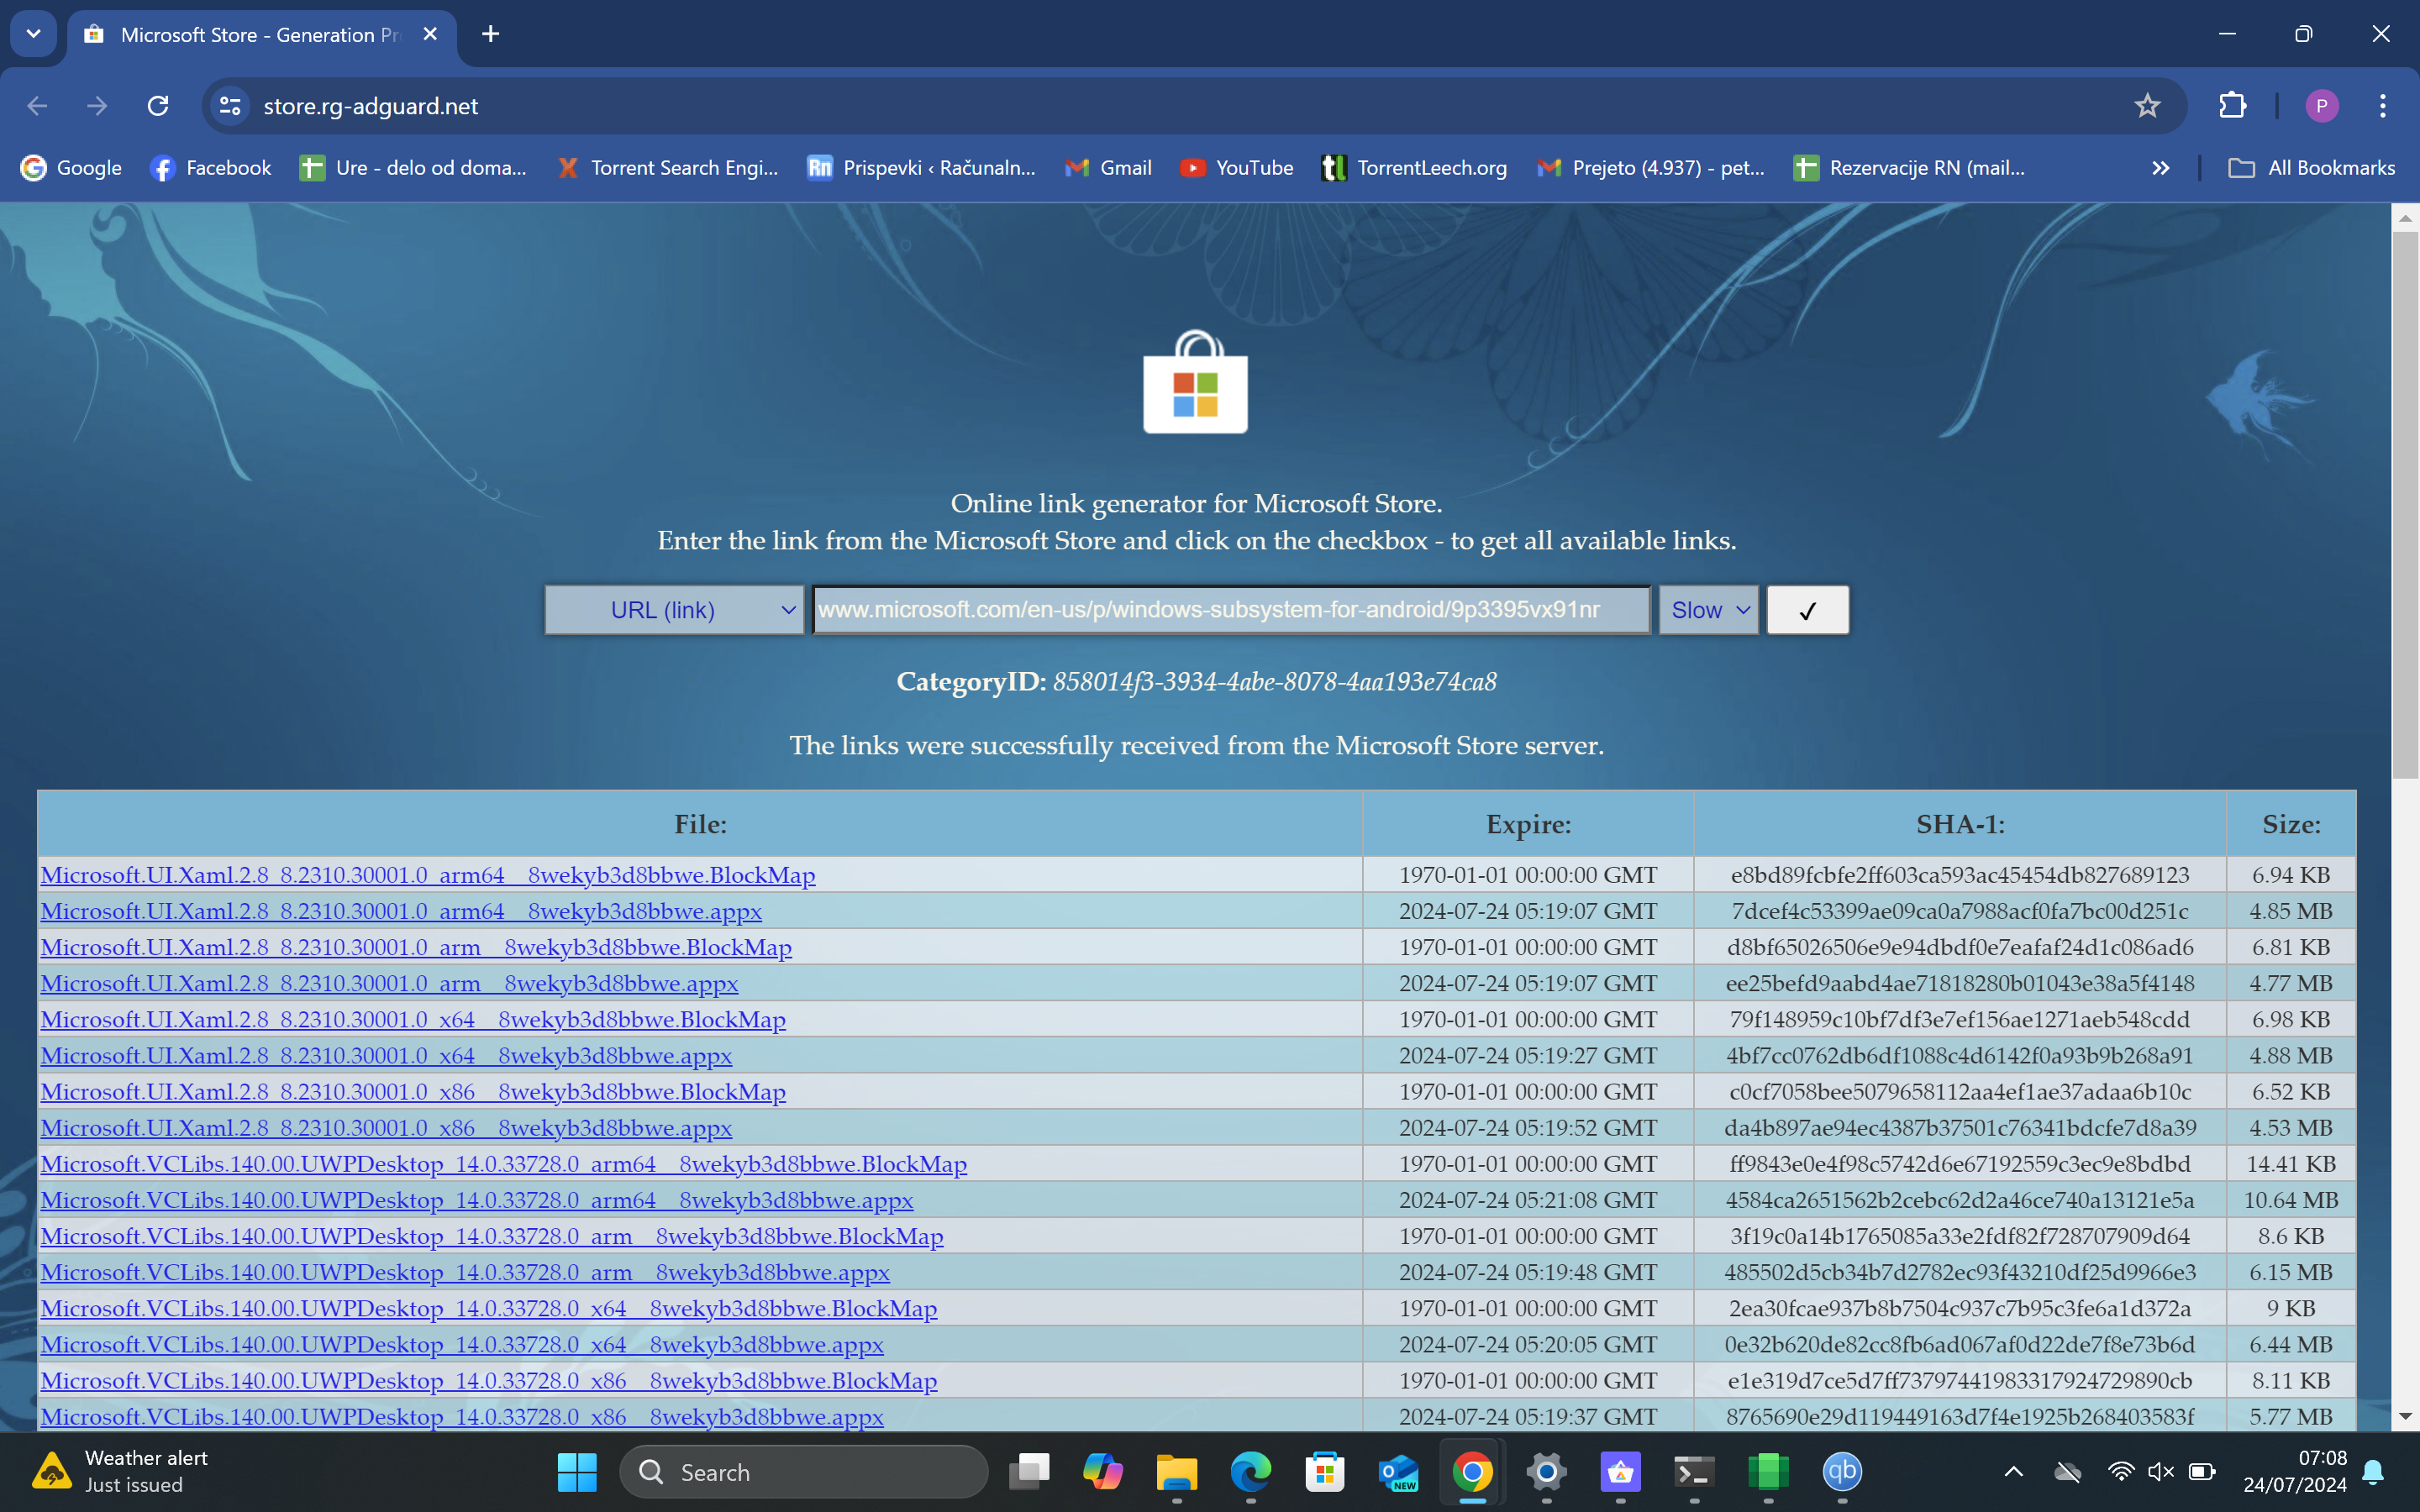Image resolution: width=2420 pixels, height=1512 pixels.
Task: Download Microsoft.UI.Xaml.2.8 x86 BlockMap link
Action: pyautogui.click(x=413, y=1092)
